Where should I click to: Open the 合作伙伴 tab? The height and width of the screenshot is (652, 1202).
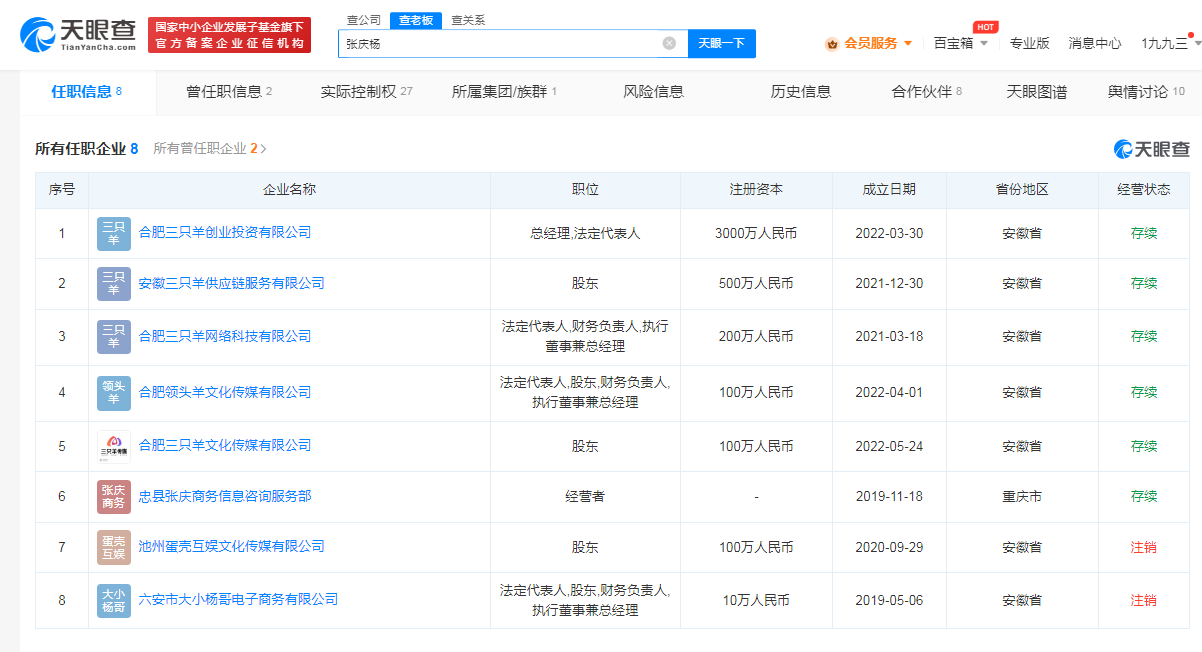pyautogui.click(x=927, y=92)
